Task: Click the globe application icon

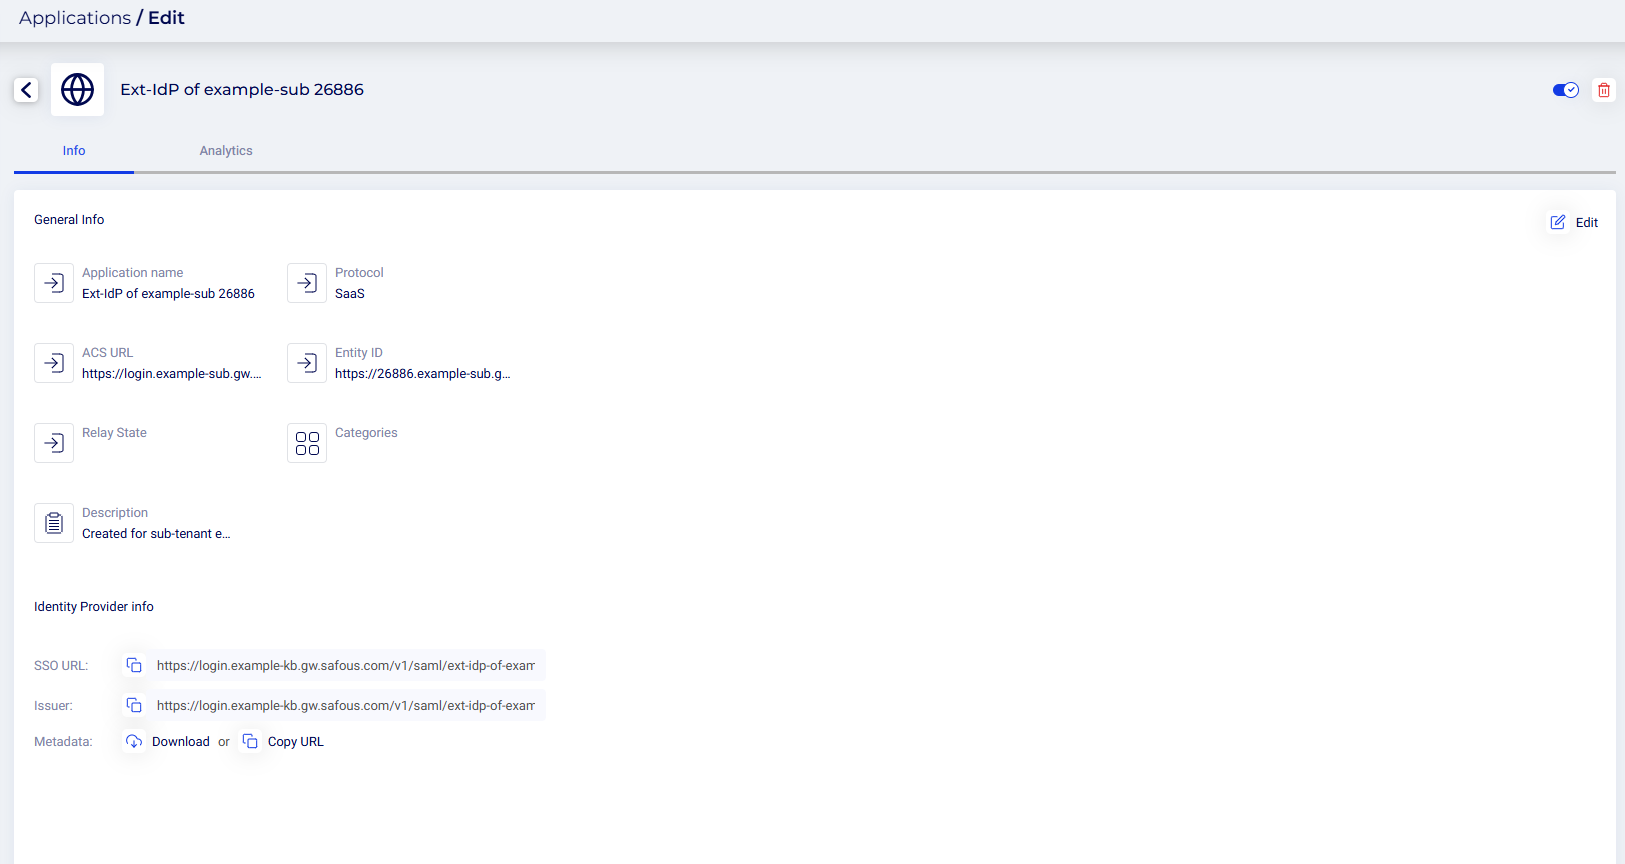Action: [77, 90]
